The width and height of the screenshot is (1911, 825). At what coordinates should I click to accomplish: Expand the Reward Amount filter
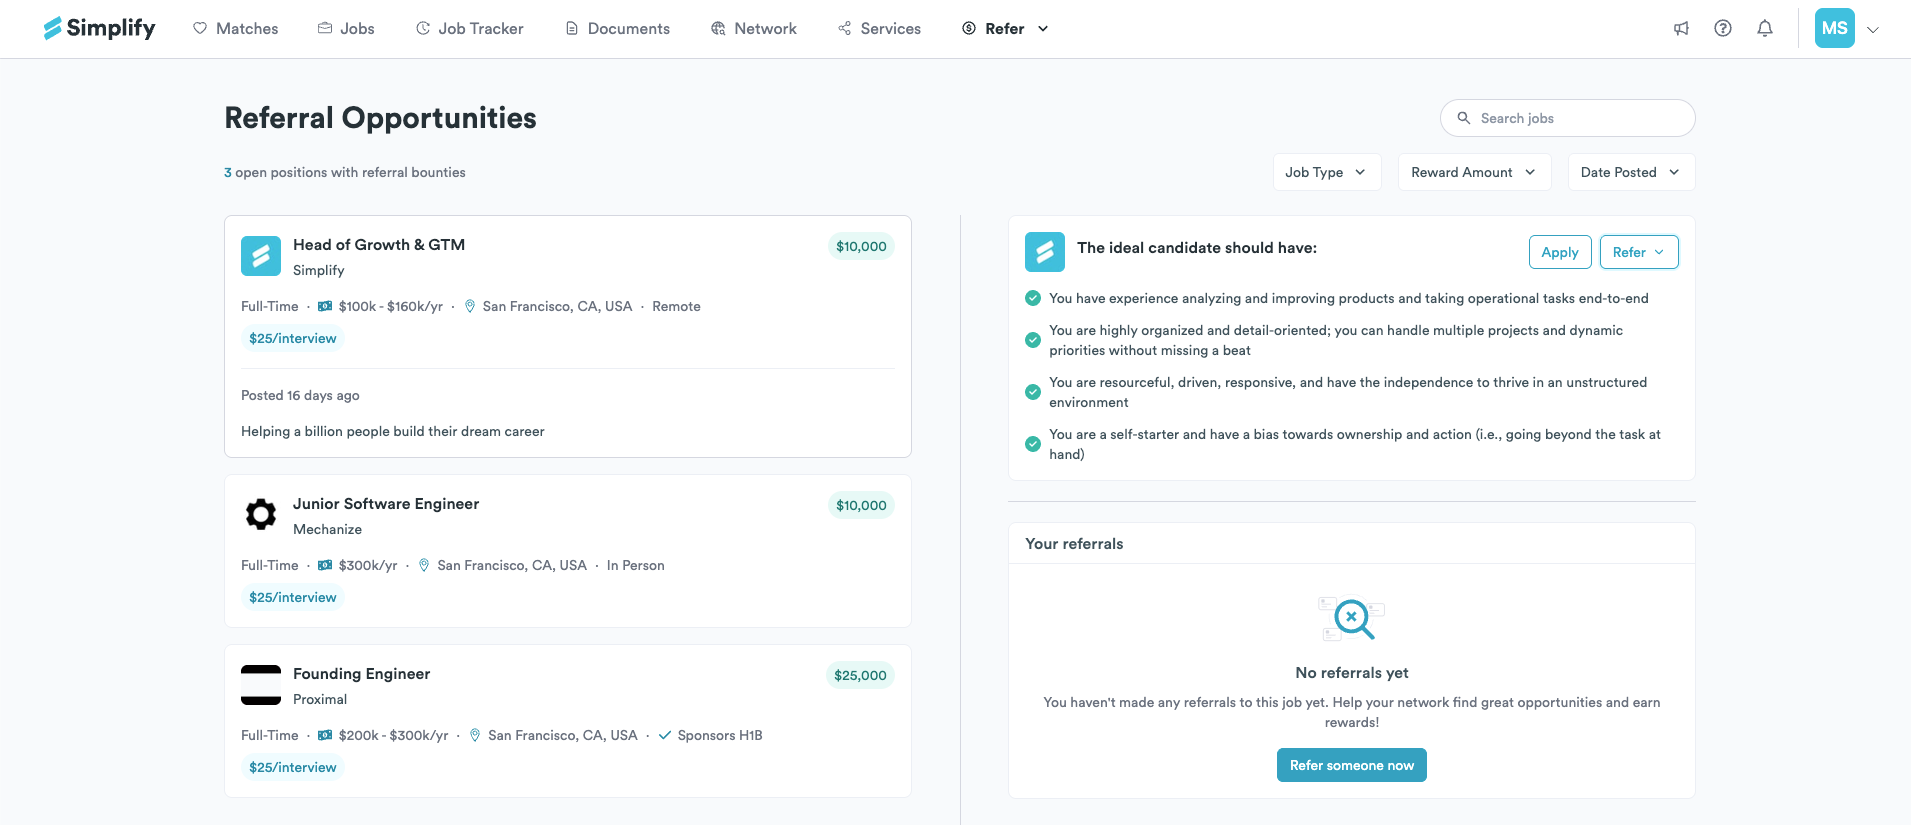coord(1475,172)
